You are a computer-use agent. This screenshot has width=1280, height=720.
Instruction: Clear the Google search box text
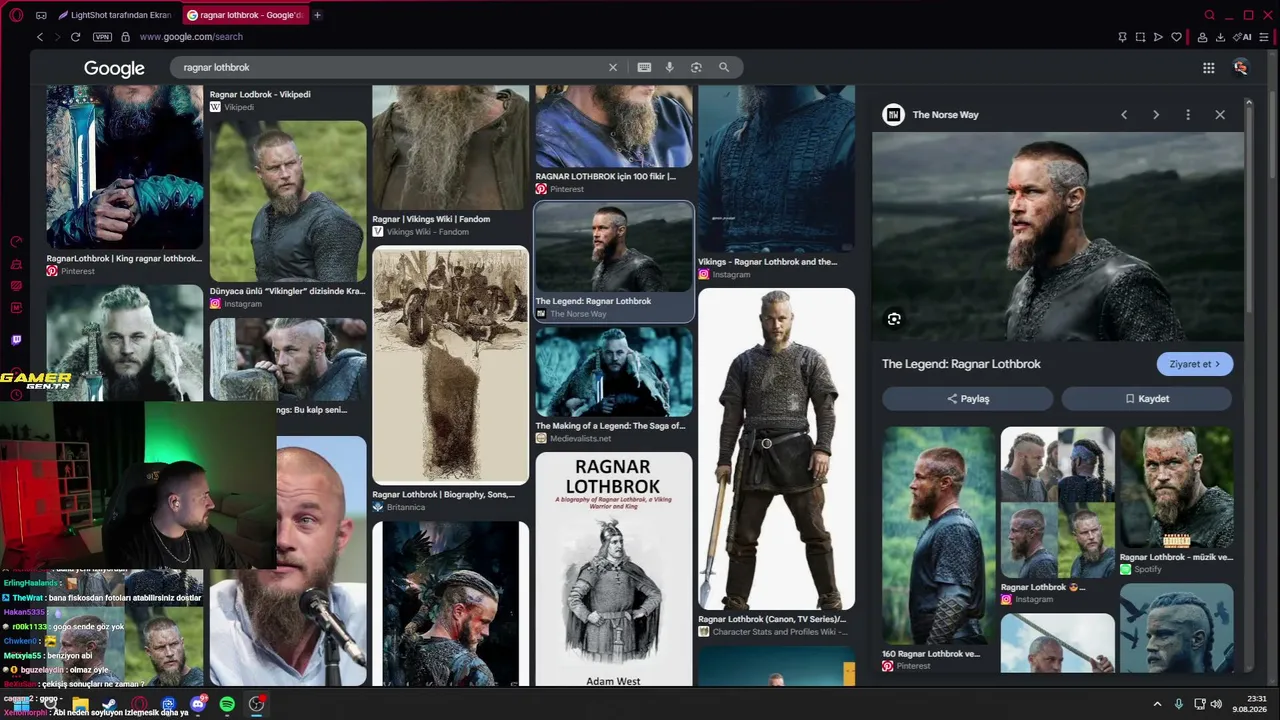(613, 67)
